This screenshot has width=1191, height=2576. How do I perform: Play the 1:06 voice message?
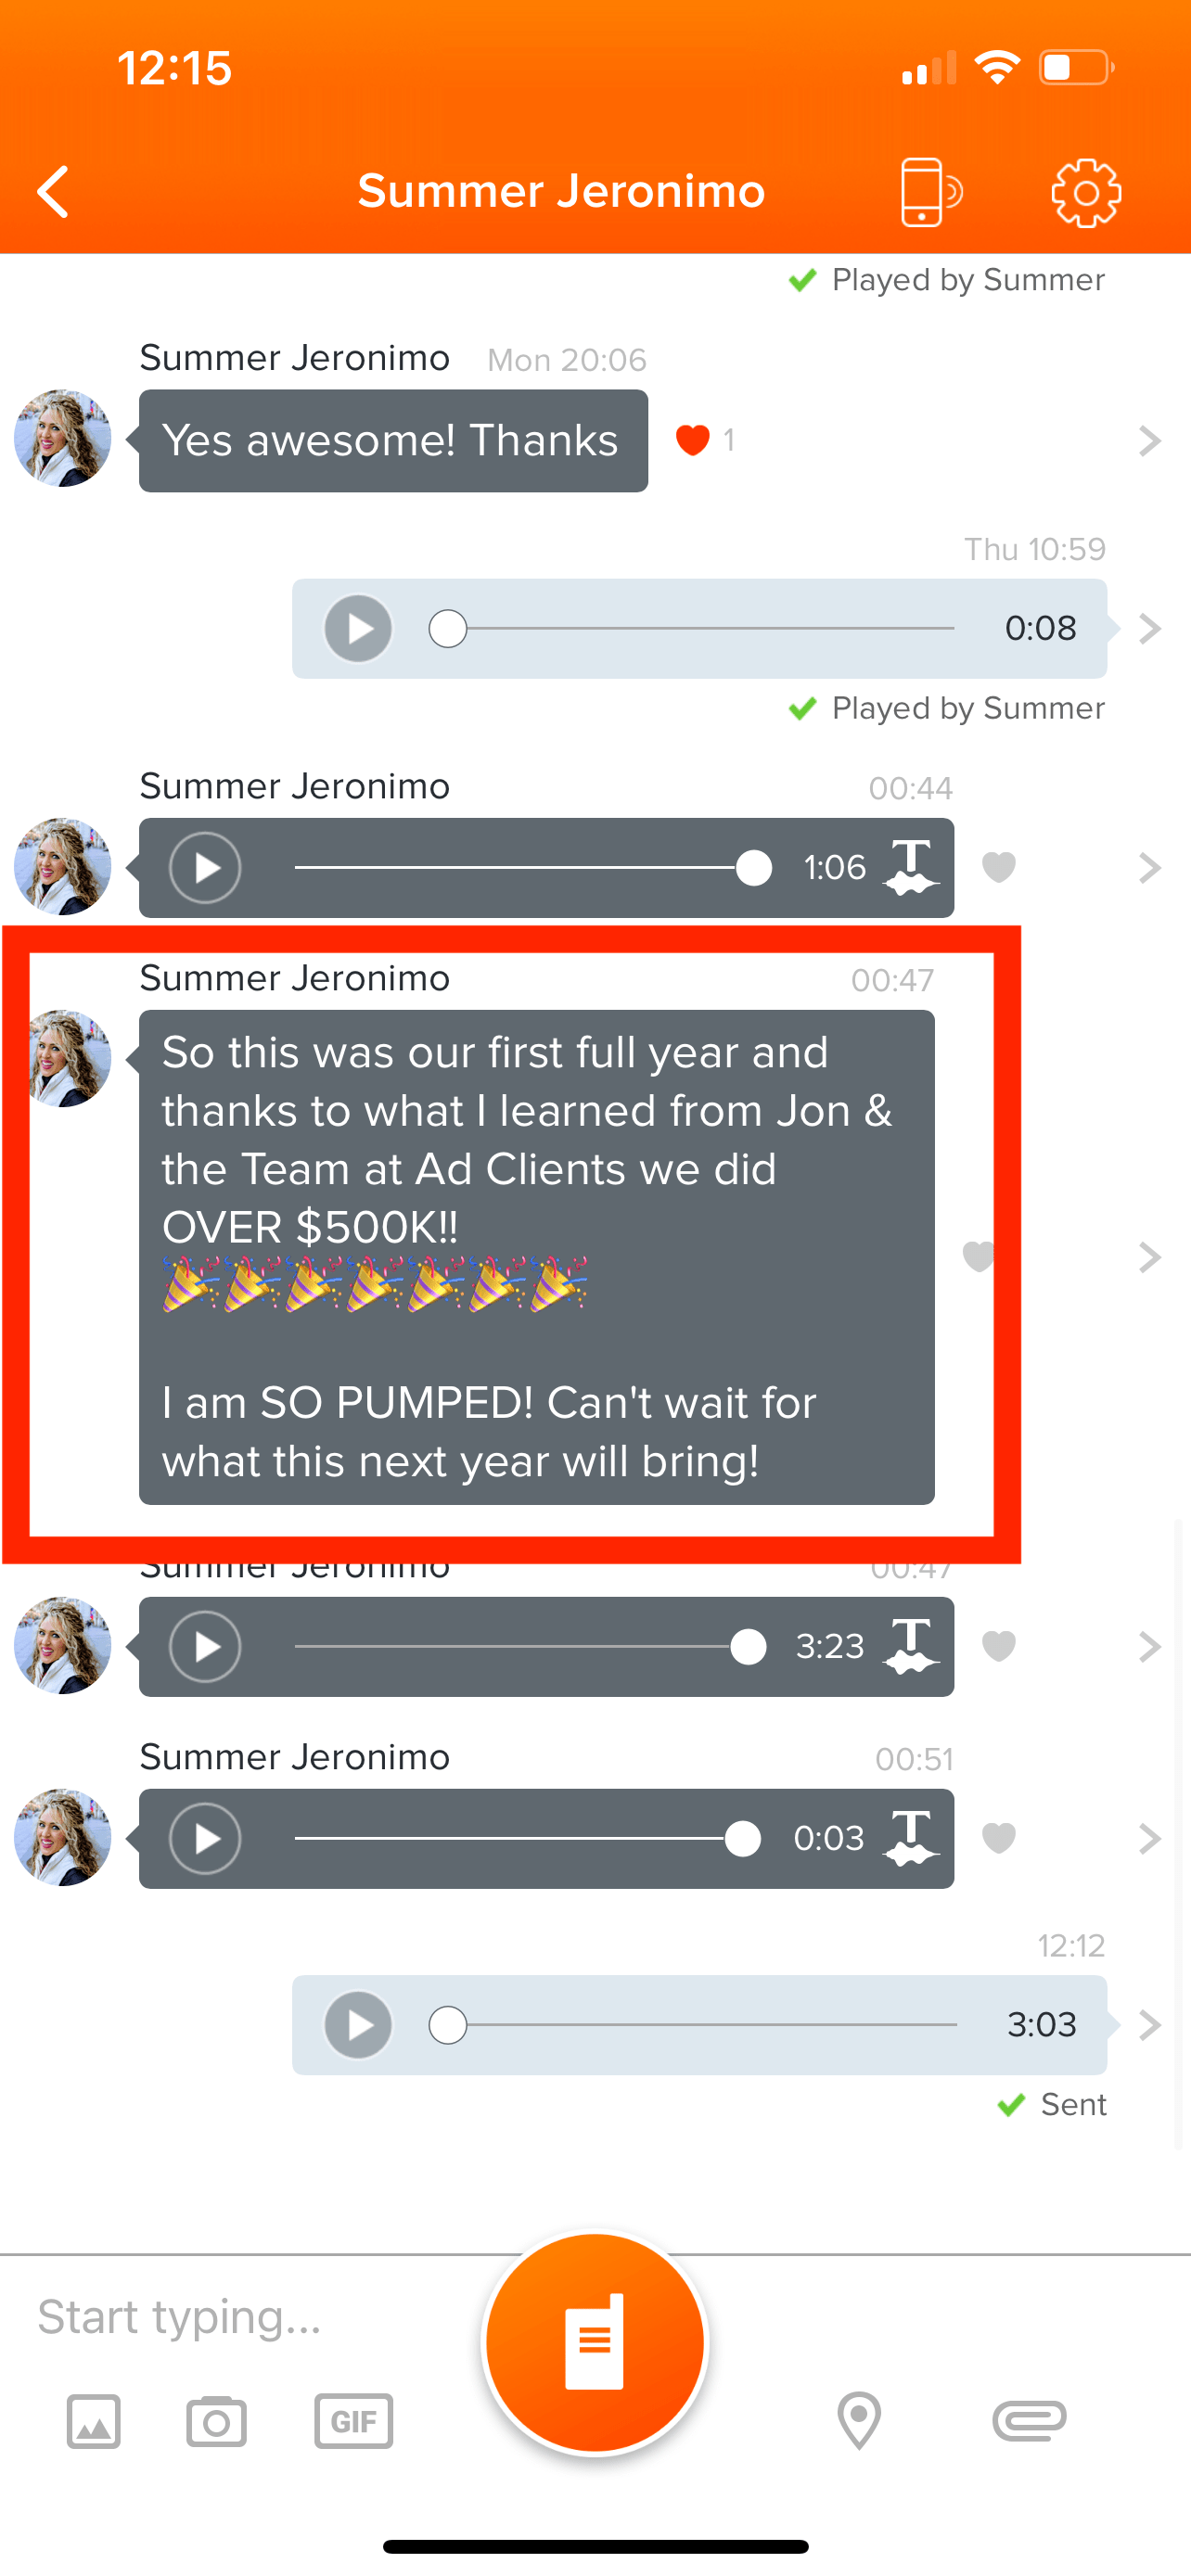tap(205, 867)
